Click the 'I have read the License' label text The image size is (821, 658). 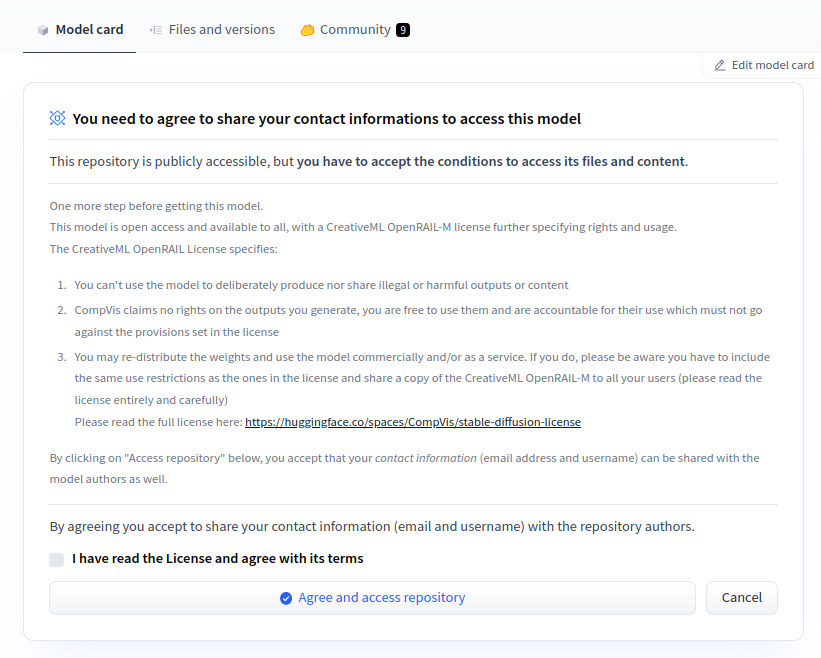point(216,559)
